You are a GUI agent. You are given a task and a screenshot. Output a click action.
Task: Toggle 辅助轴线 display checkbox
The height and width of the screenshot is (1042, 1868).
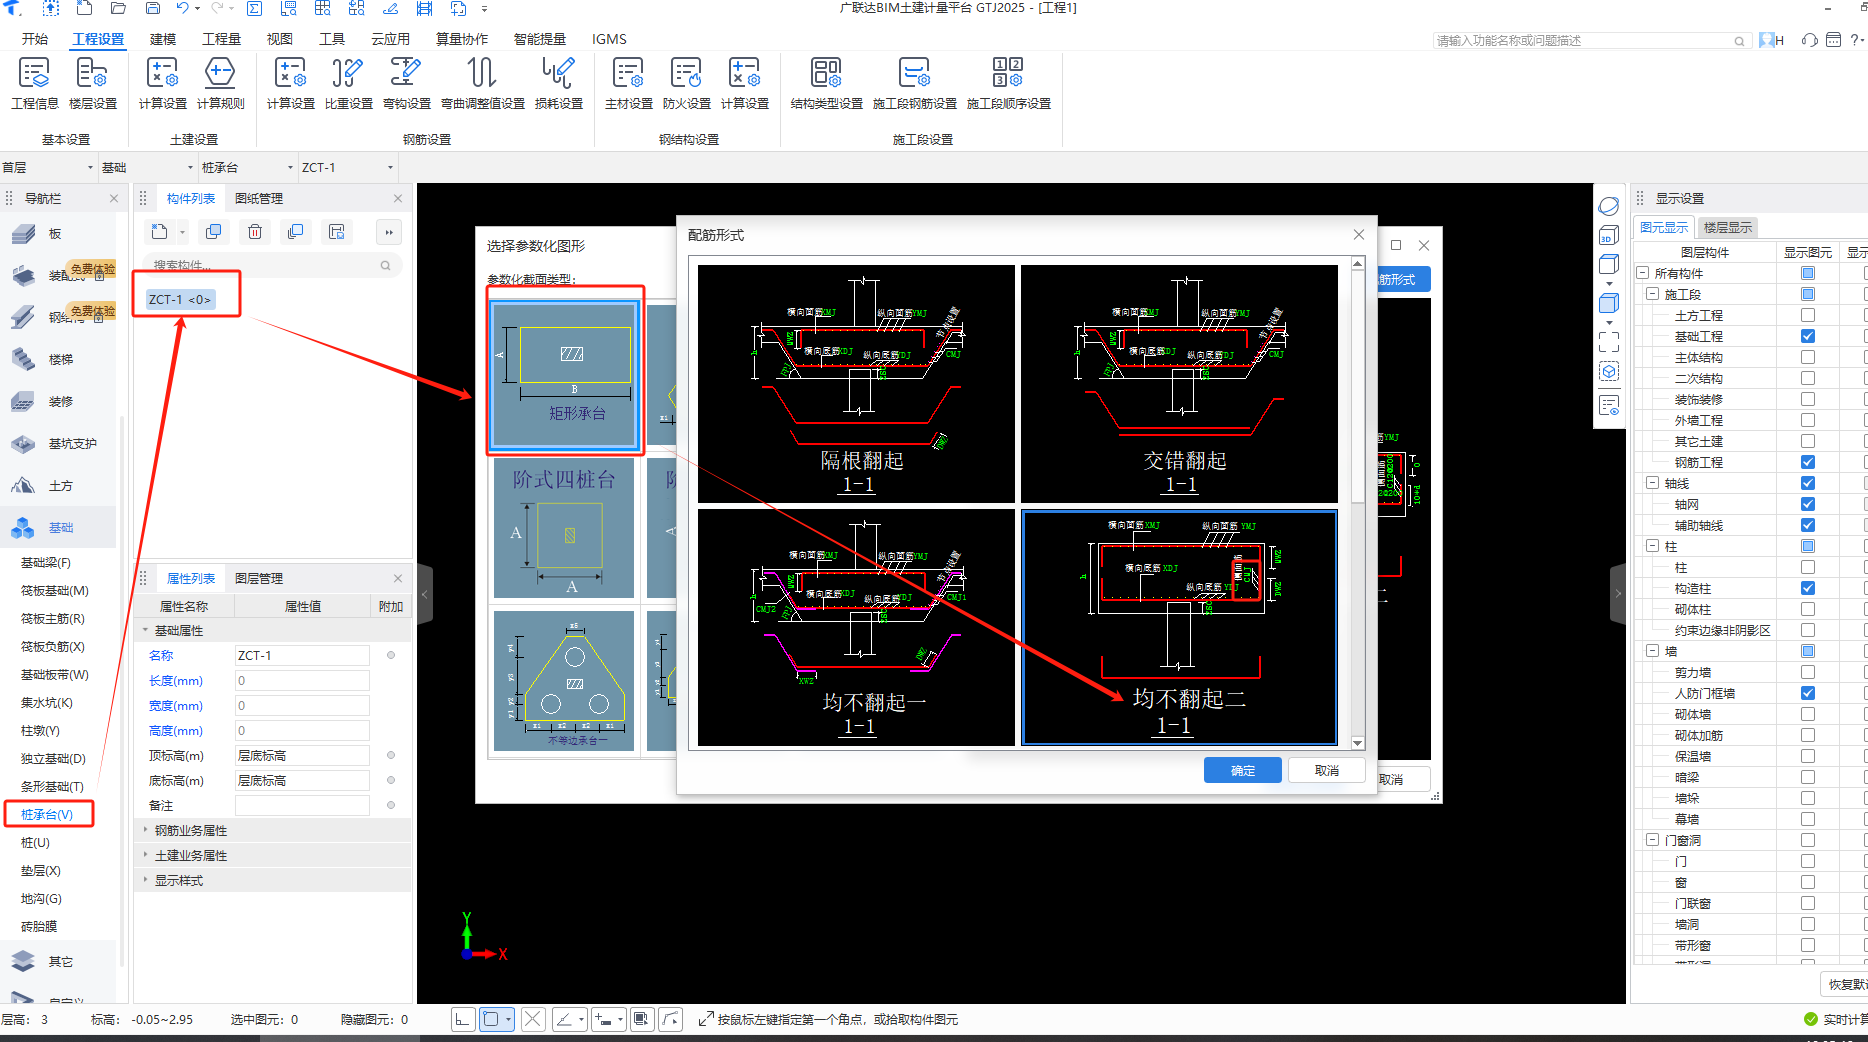pos(1808,525)
